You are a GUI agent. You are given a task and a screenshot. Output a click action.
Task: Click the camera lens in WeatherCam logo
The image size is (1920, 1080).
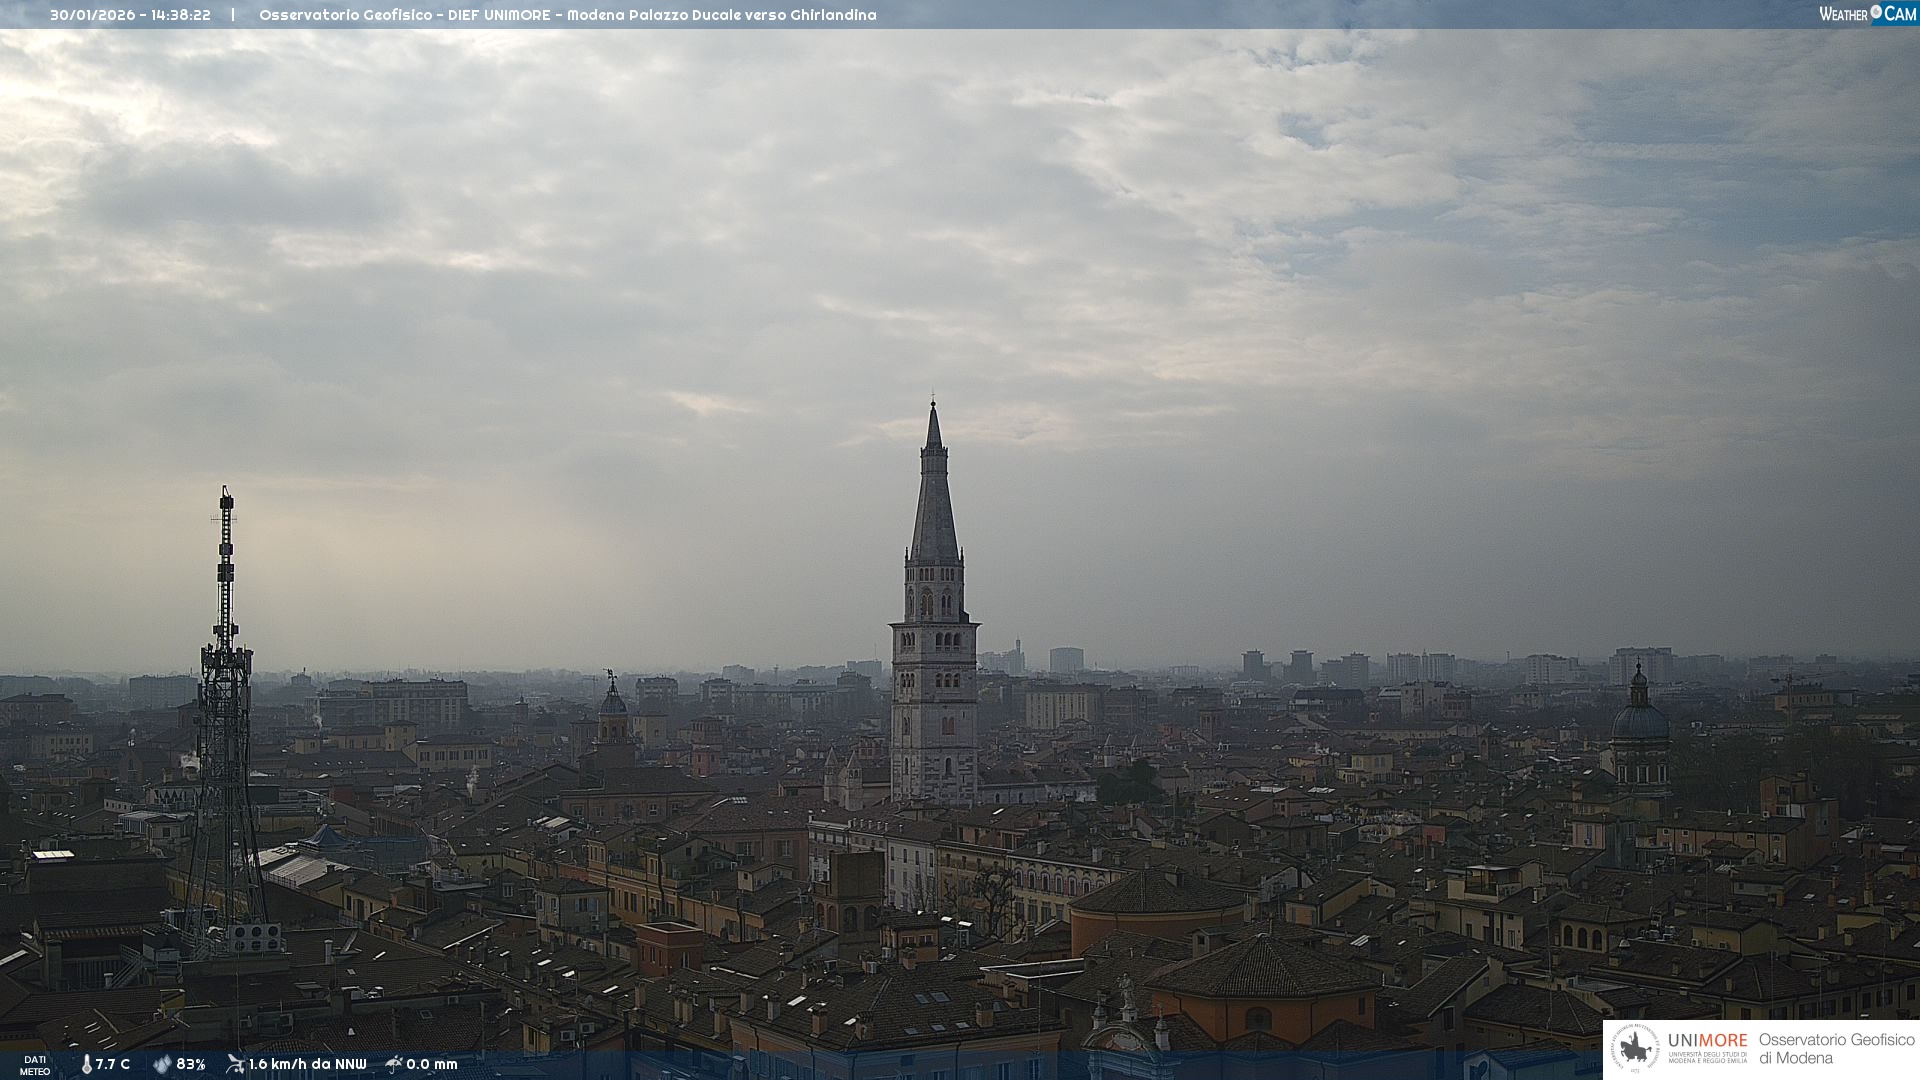(1876, 12)
